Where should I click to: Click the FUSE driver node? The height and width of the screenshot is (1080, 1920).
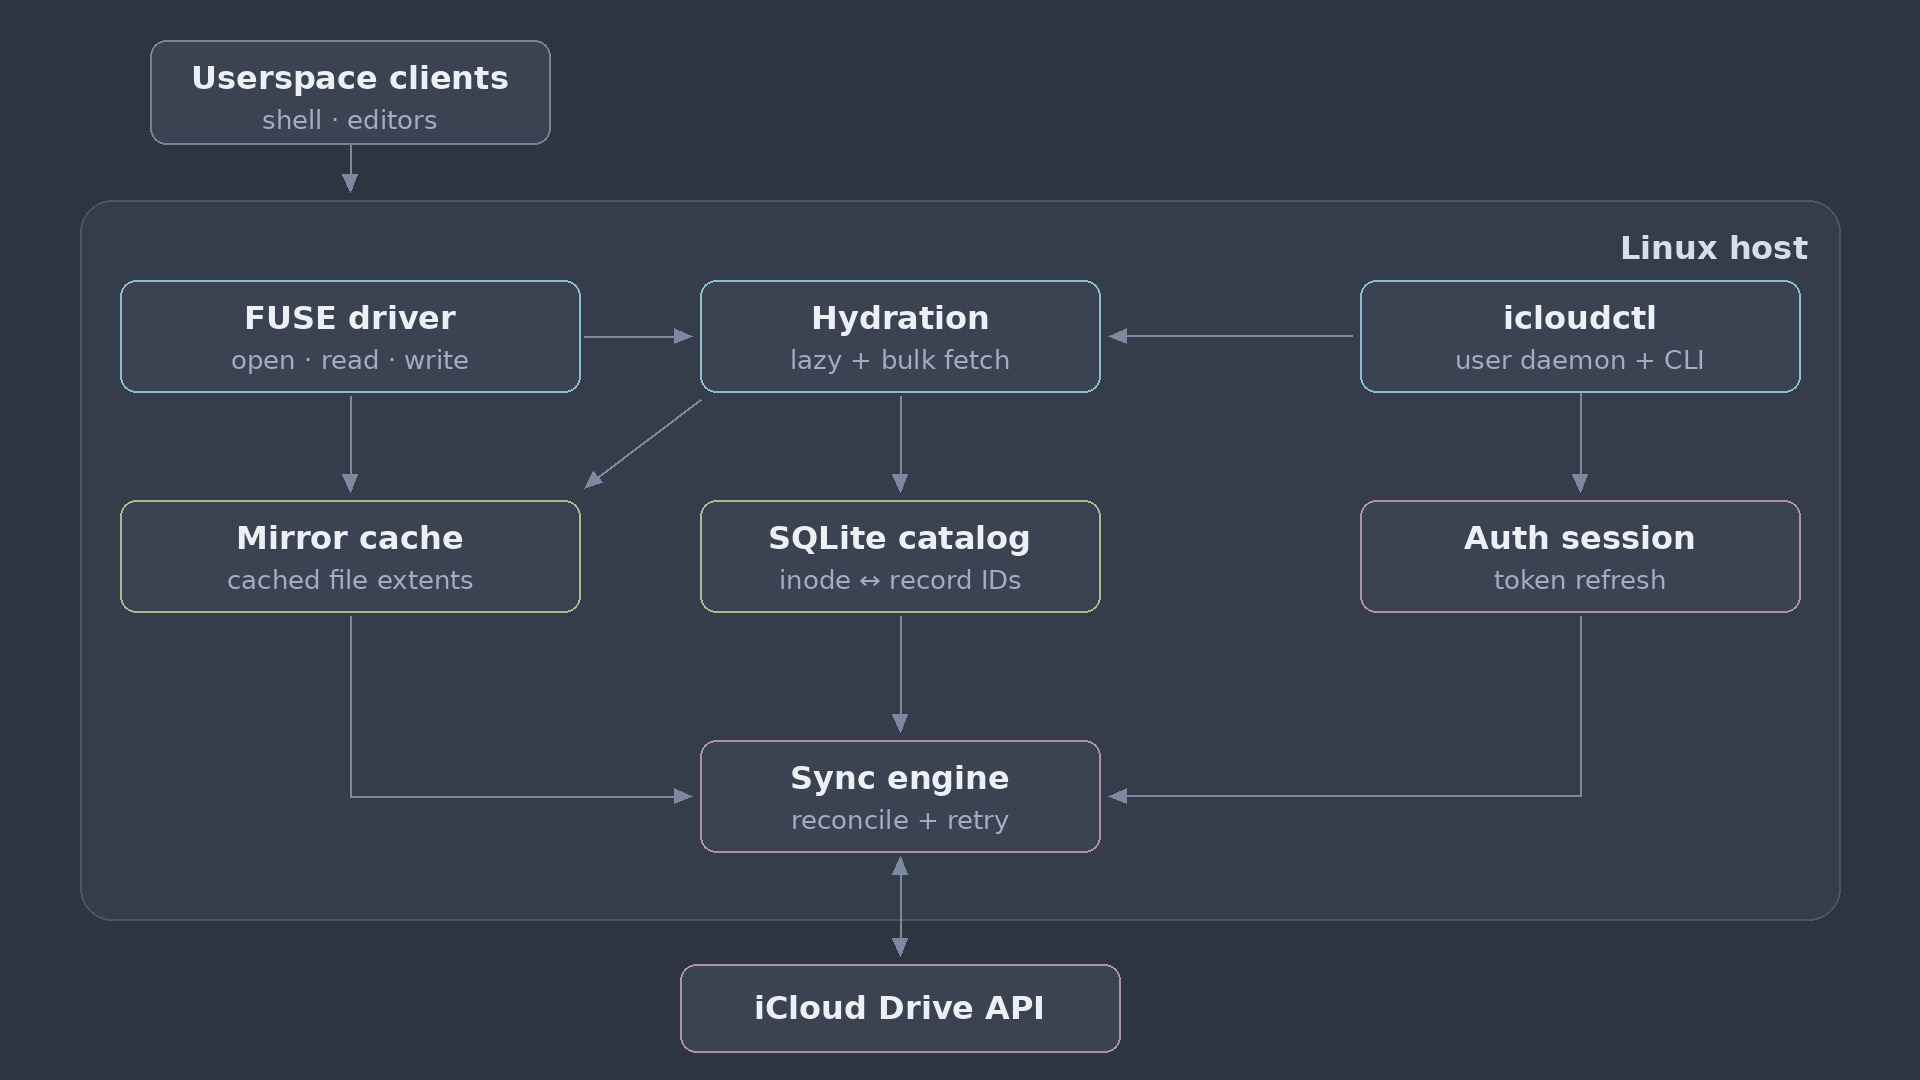click(350, 336)
